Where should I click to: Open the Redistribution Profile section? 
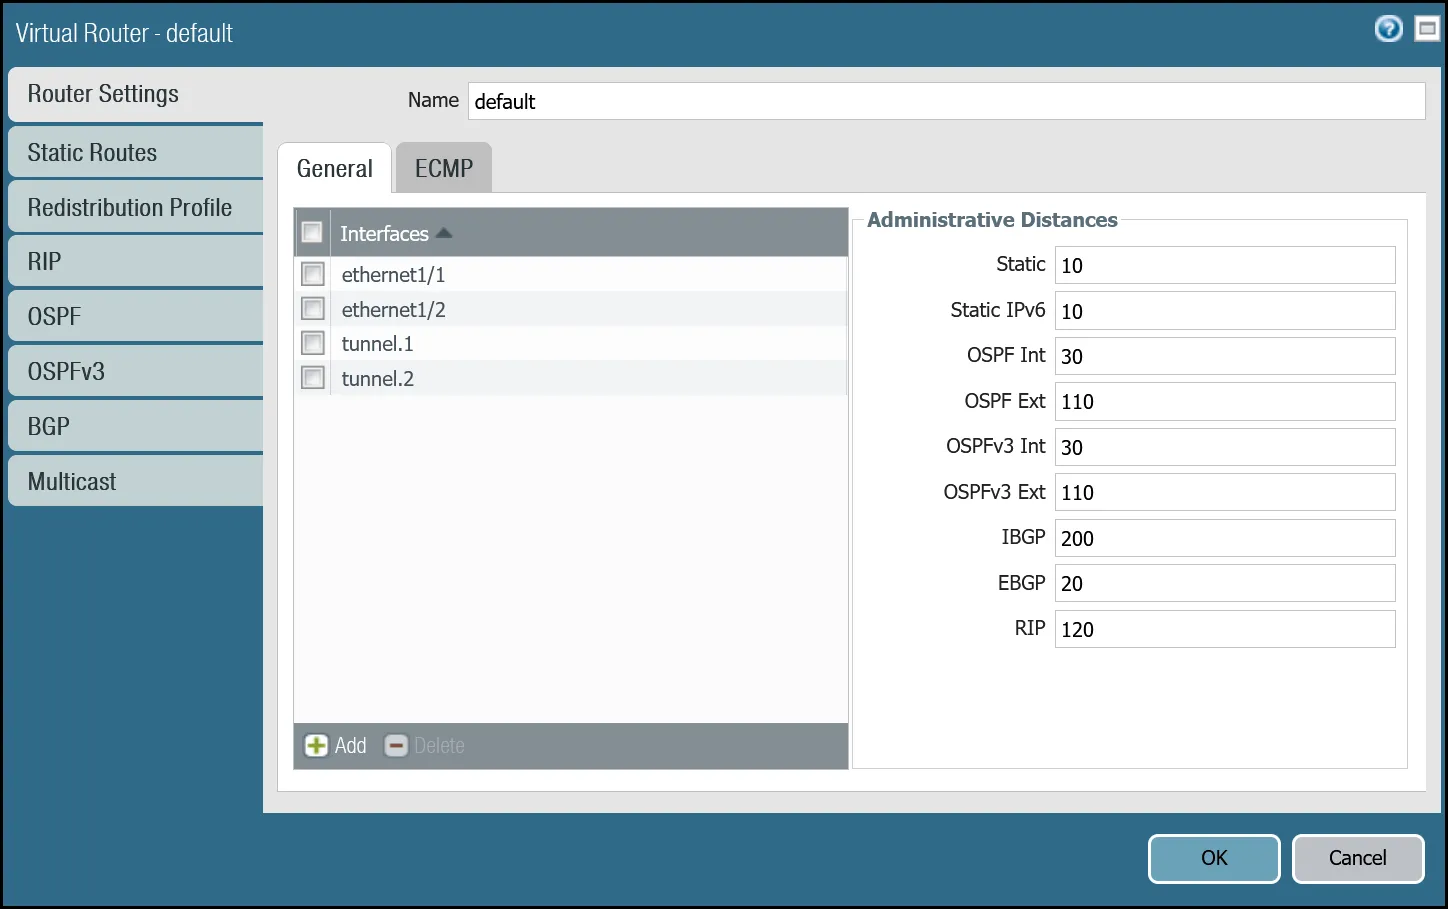tap(131, 207)
